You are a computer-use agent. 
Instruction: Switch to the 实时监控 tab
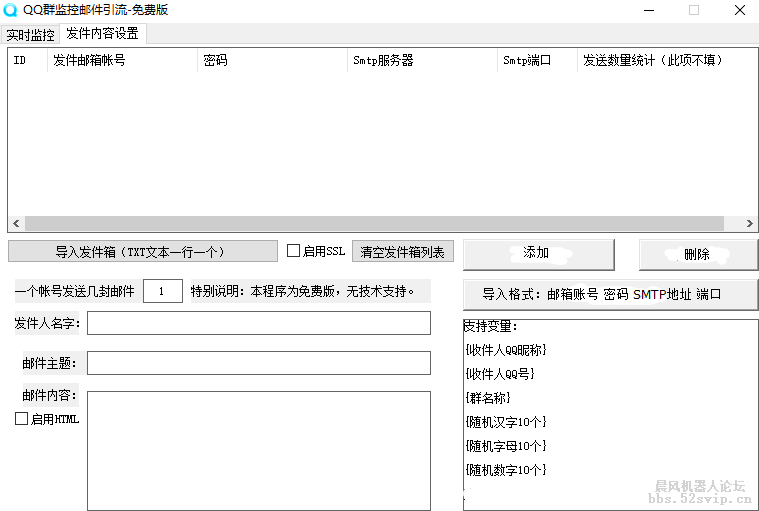[x=30, y=34]
